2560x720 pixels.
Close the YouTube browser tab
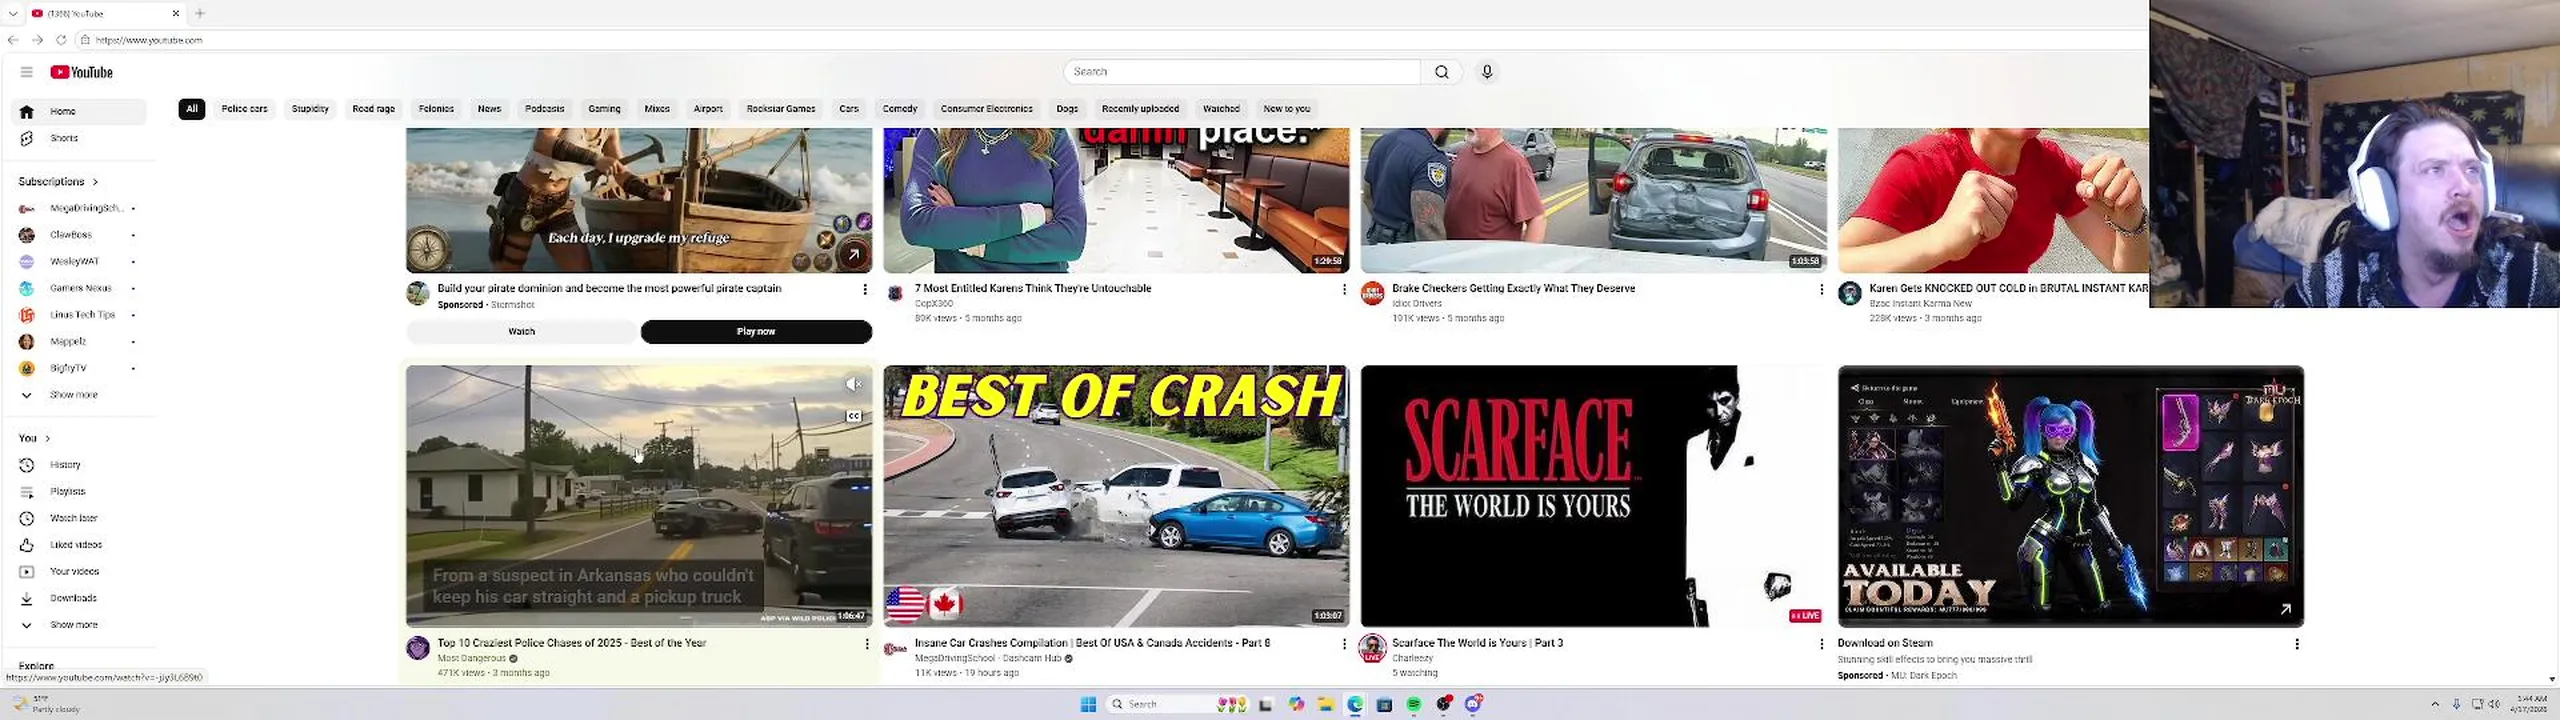(176, 13)
